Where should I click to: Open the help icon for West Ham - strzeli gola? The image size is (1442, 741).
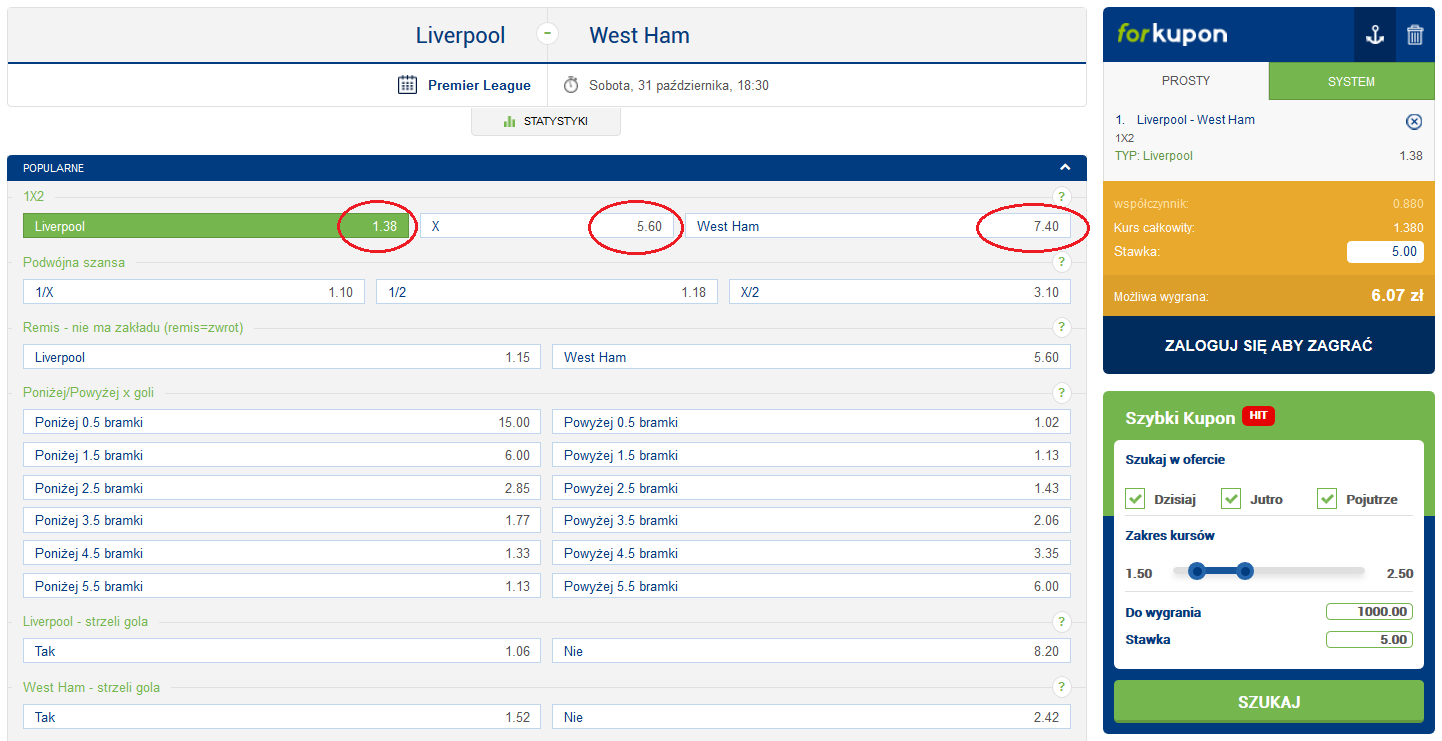pyautogui.click(x=1062, y=687)
